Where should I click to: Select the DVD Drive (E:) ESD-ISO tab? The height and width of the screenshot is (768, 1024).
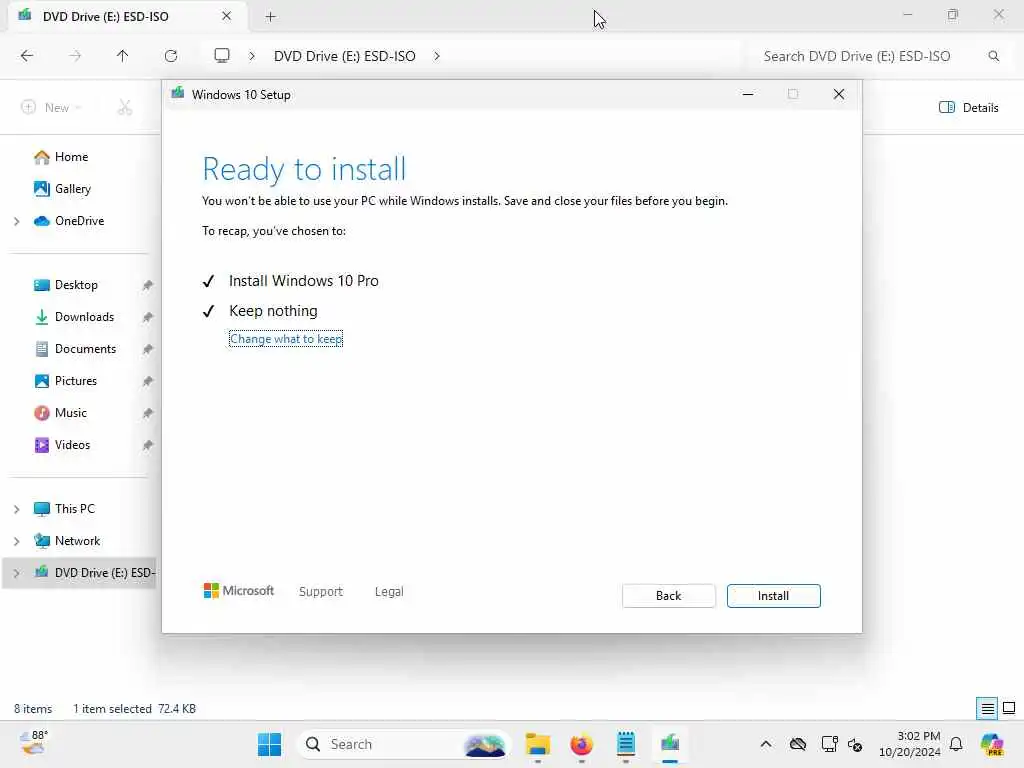coord(106,17)
